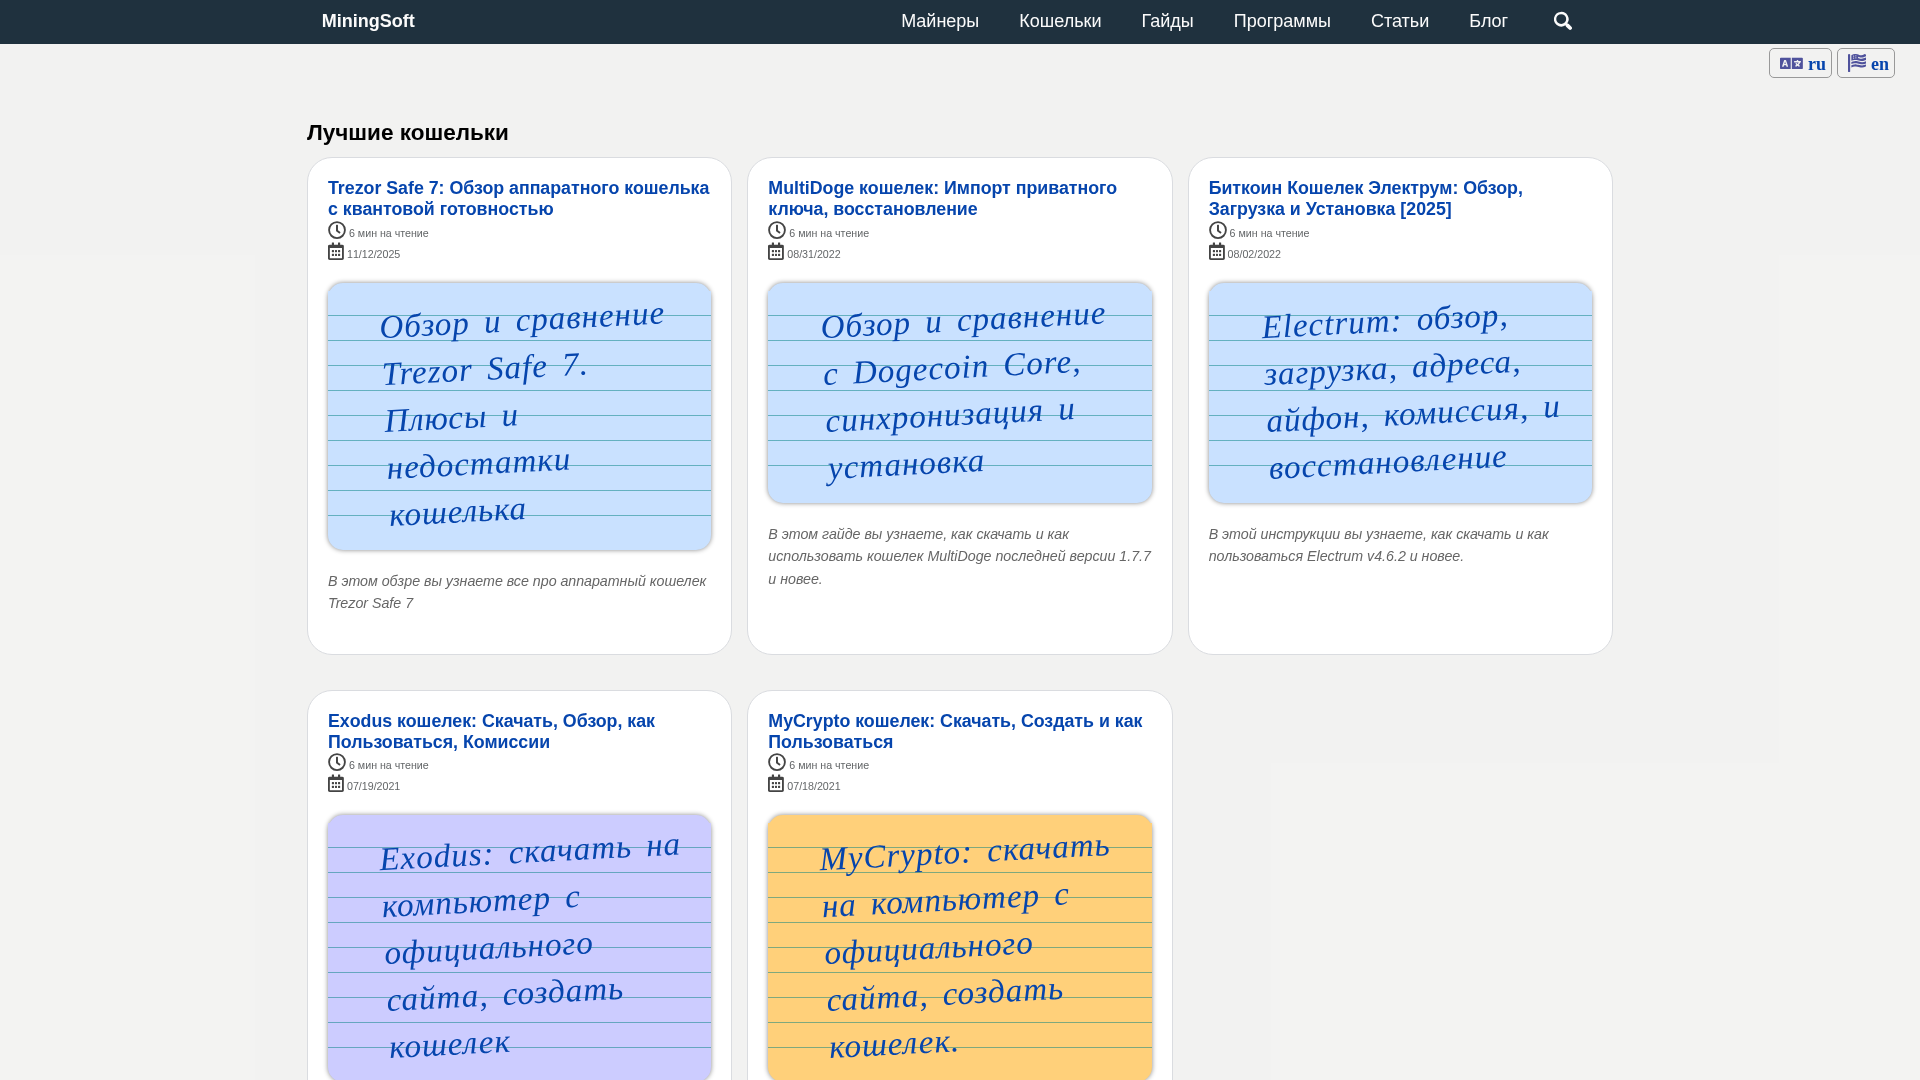Viewport: 1920px width, 1080px height.
Task: Open the Блог menu item
Action: click(x=1488, y=21)
